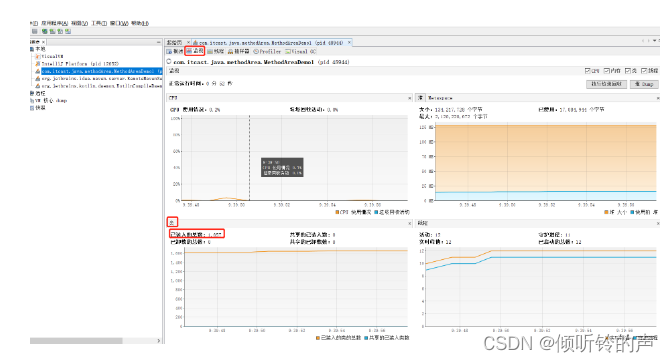Viewport: 670px width, 362px height.
Task: Switch to the 监视 Monitor tab
Action: point(195,51)
